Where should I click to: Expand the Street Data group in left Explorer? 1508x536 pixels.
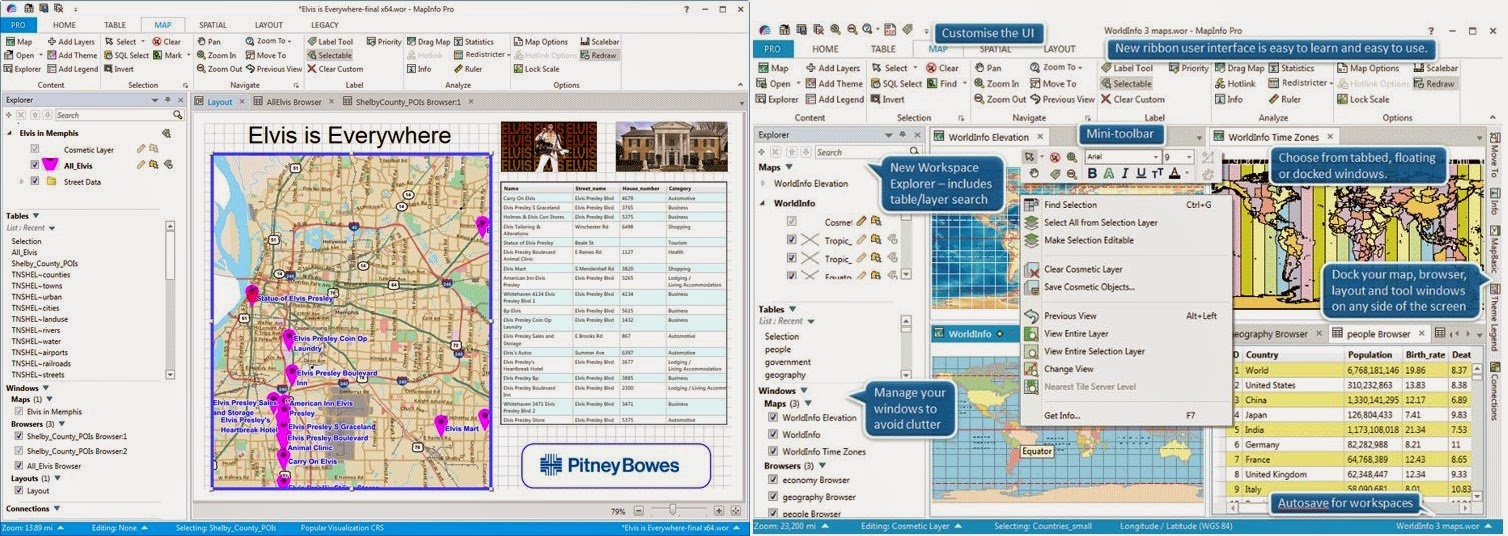(x=21, y=181)
